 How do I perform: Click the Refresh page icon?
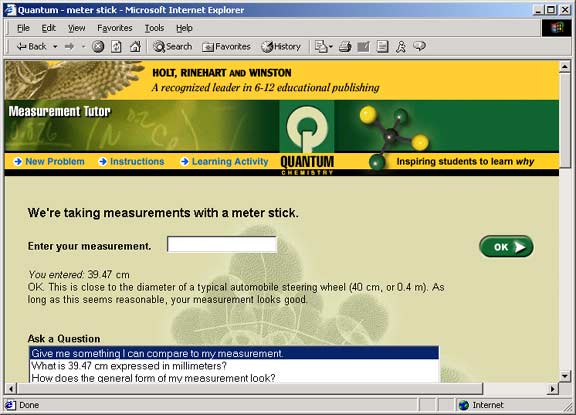116,47
